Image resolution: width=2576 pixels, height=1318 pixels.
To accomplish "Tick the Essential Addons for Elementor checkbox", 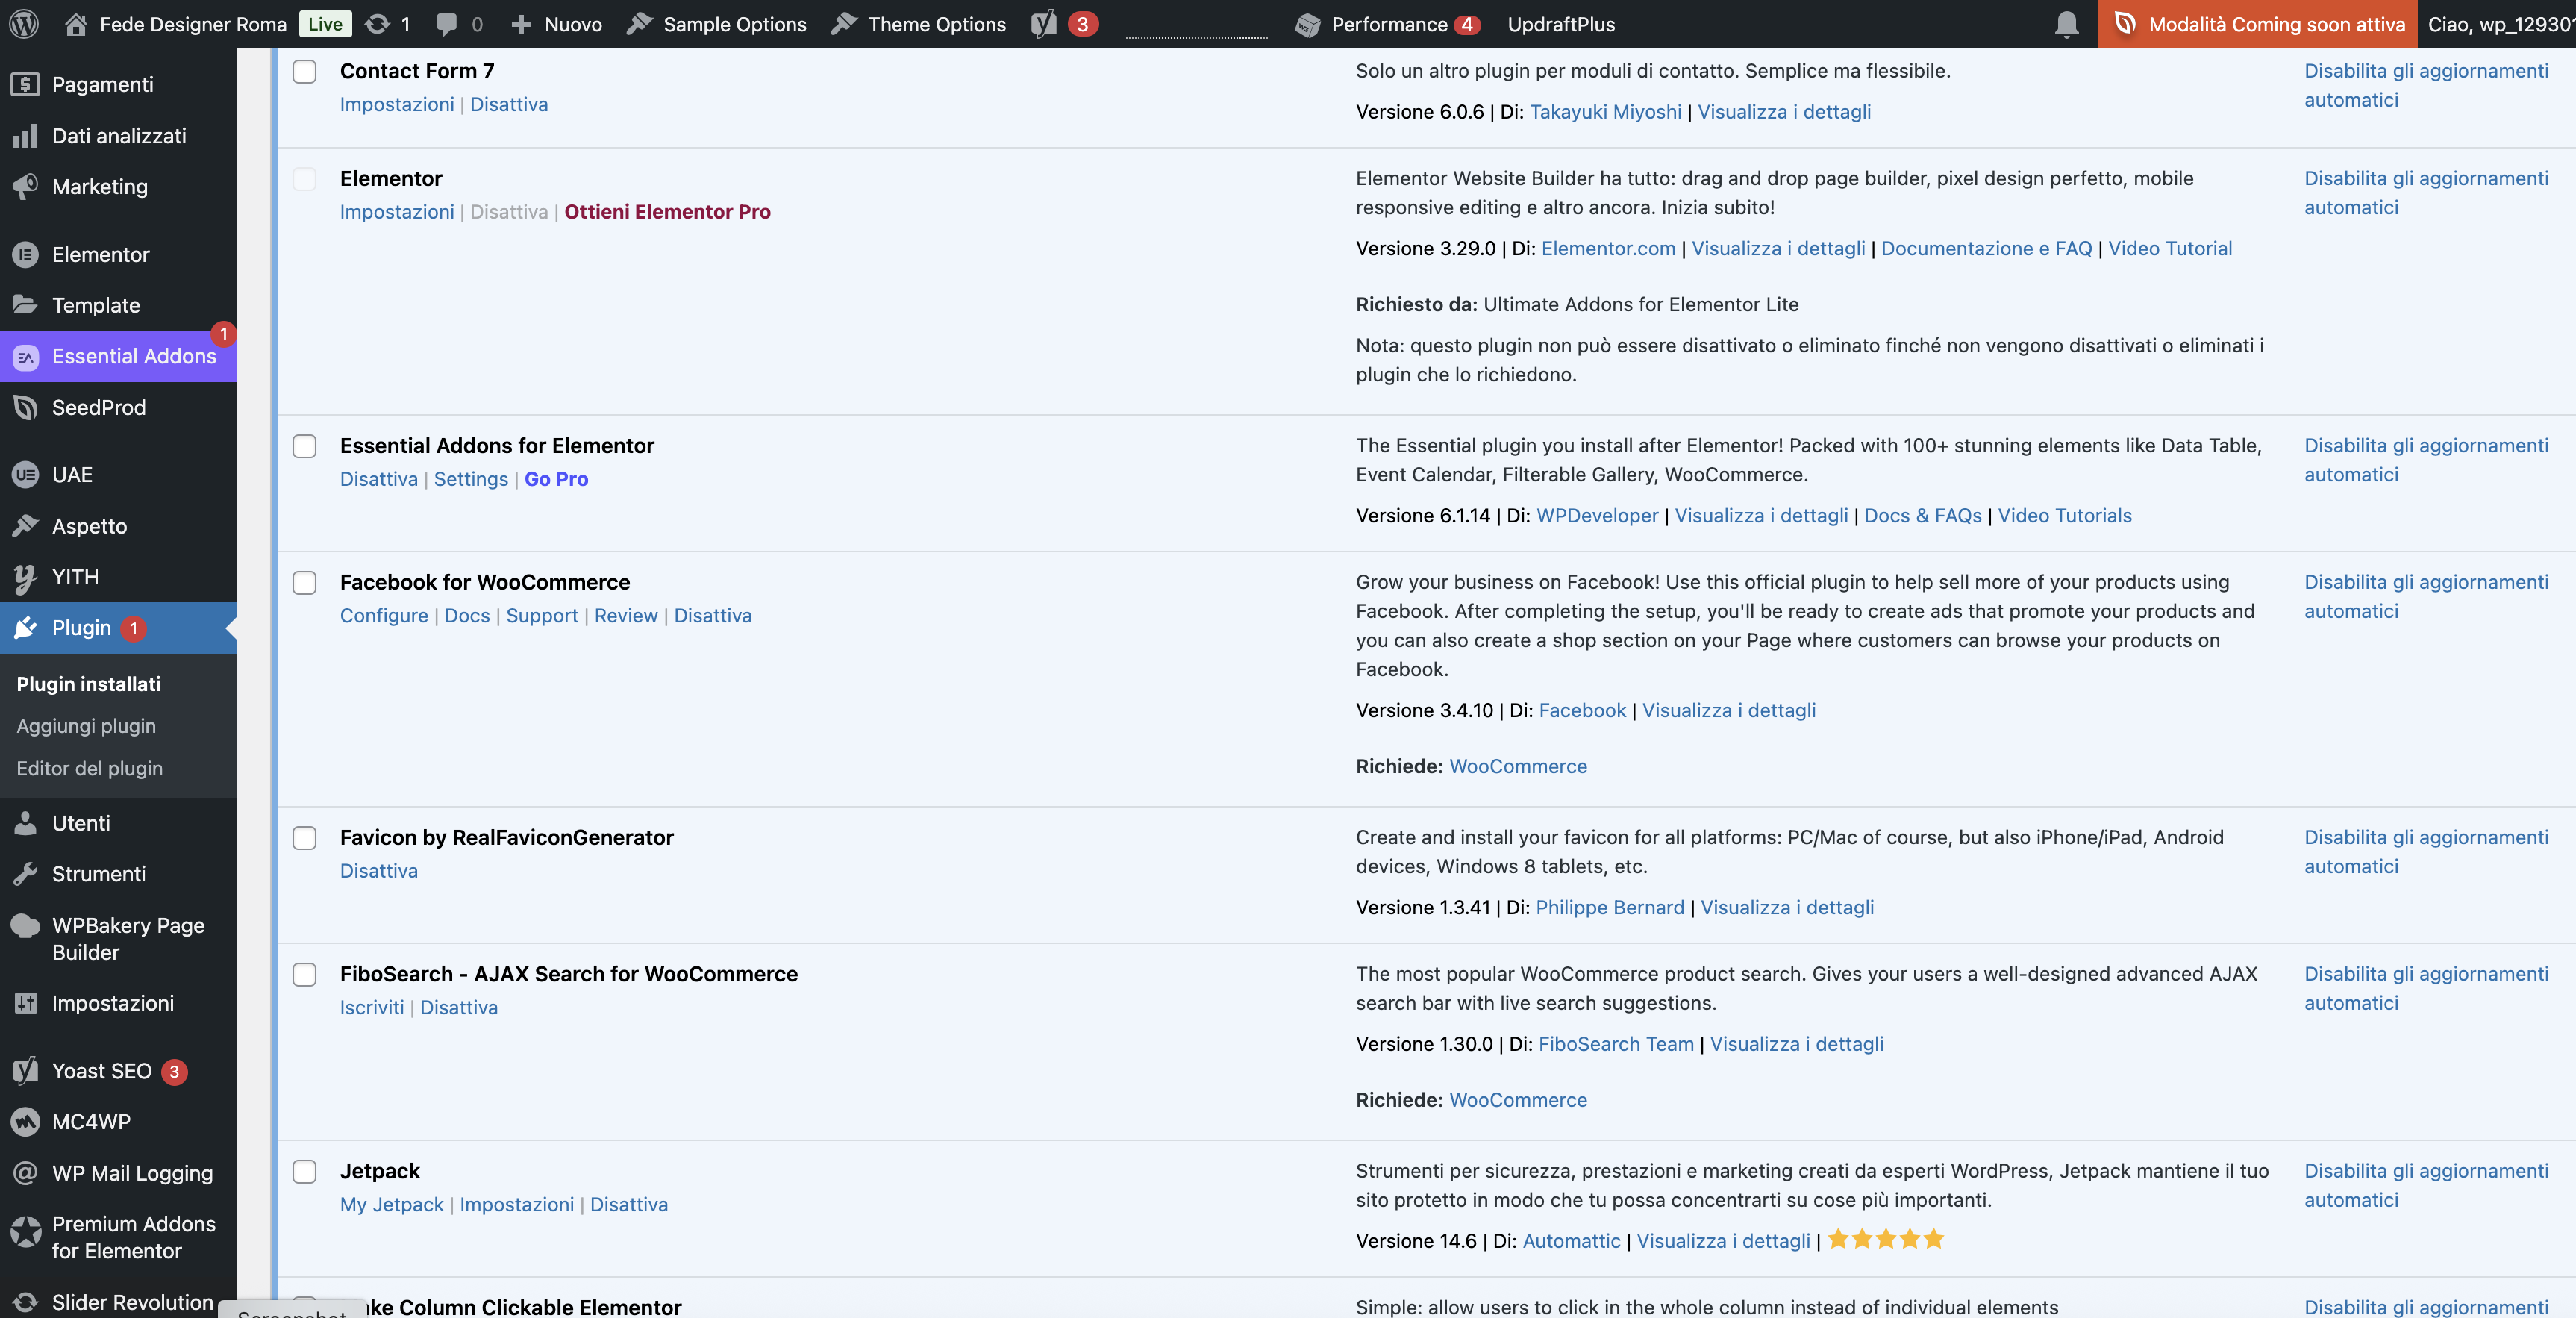I will [304, 446].
